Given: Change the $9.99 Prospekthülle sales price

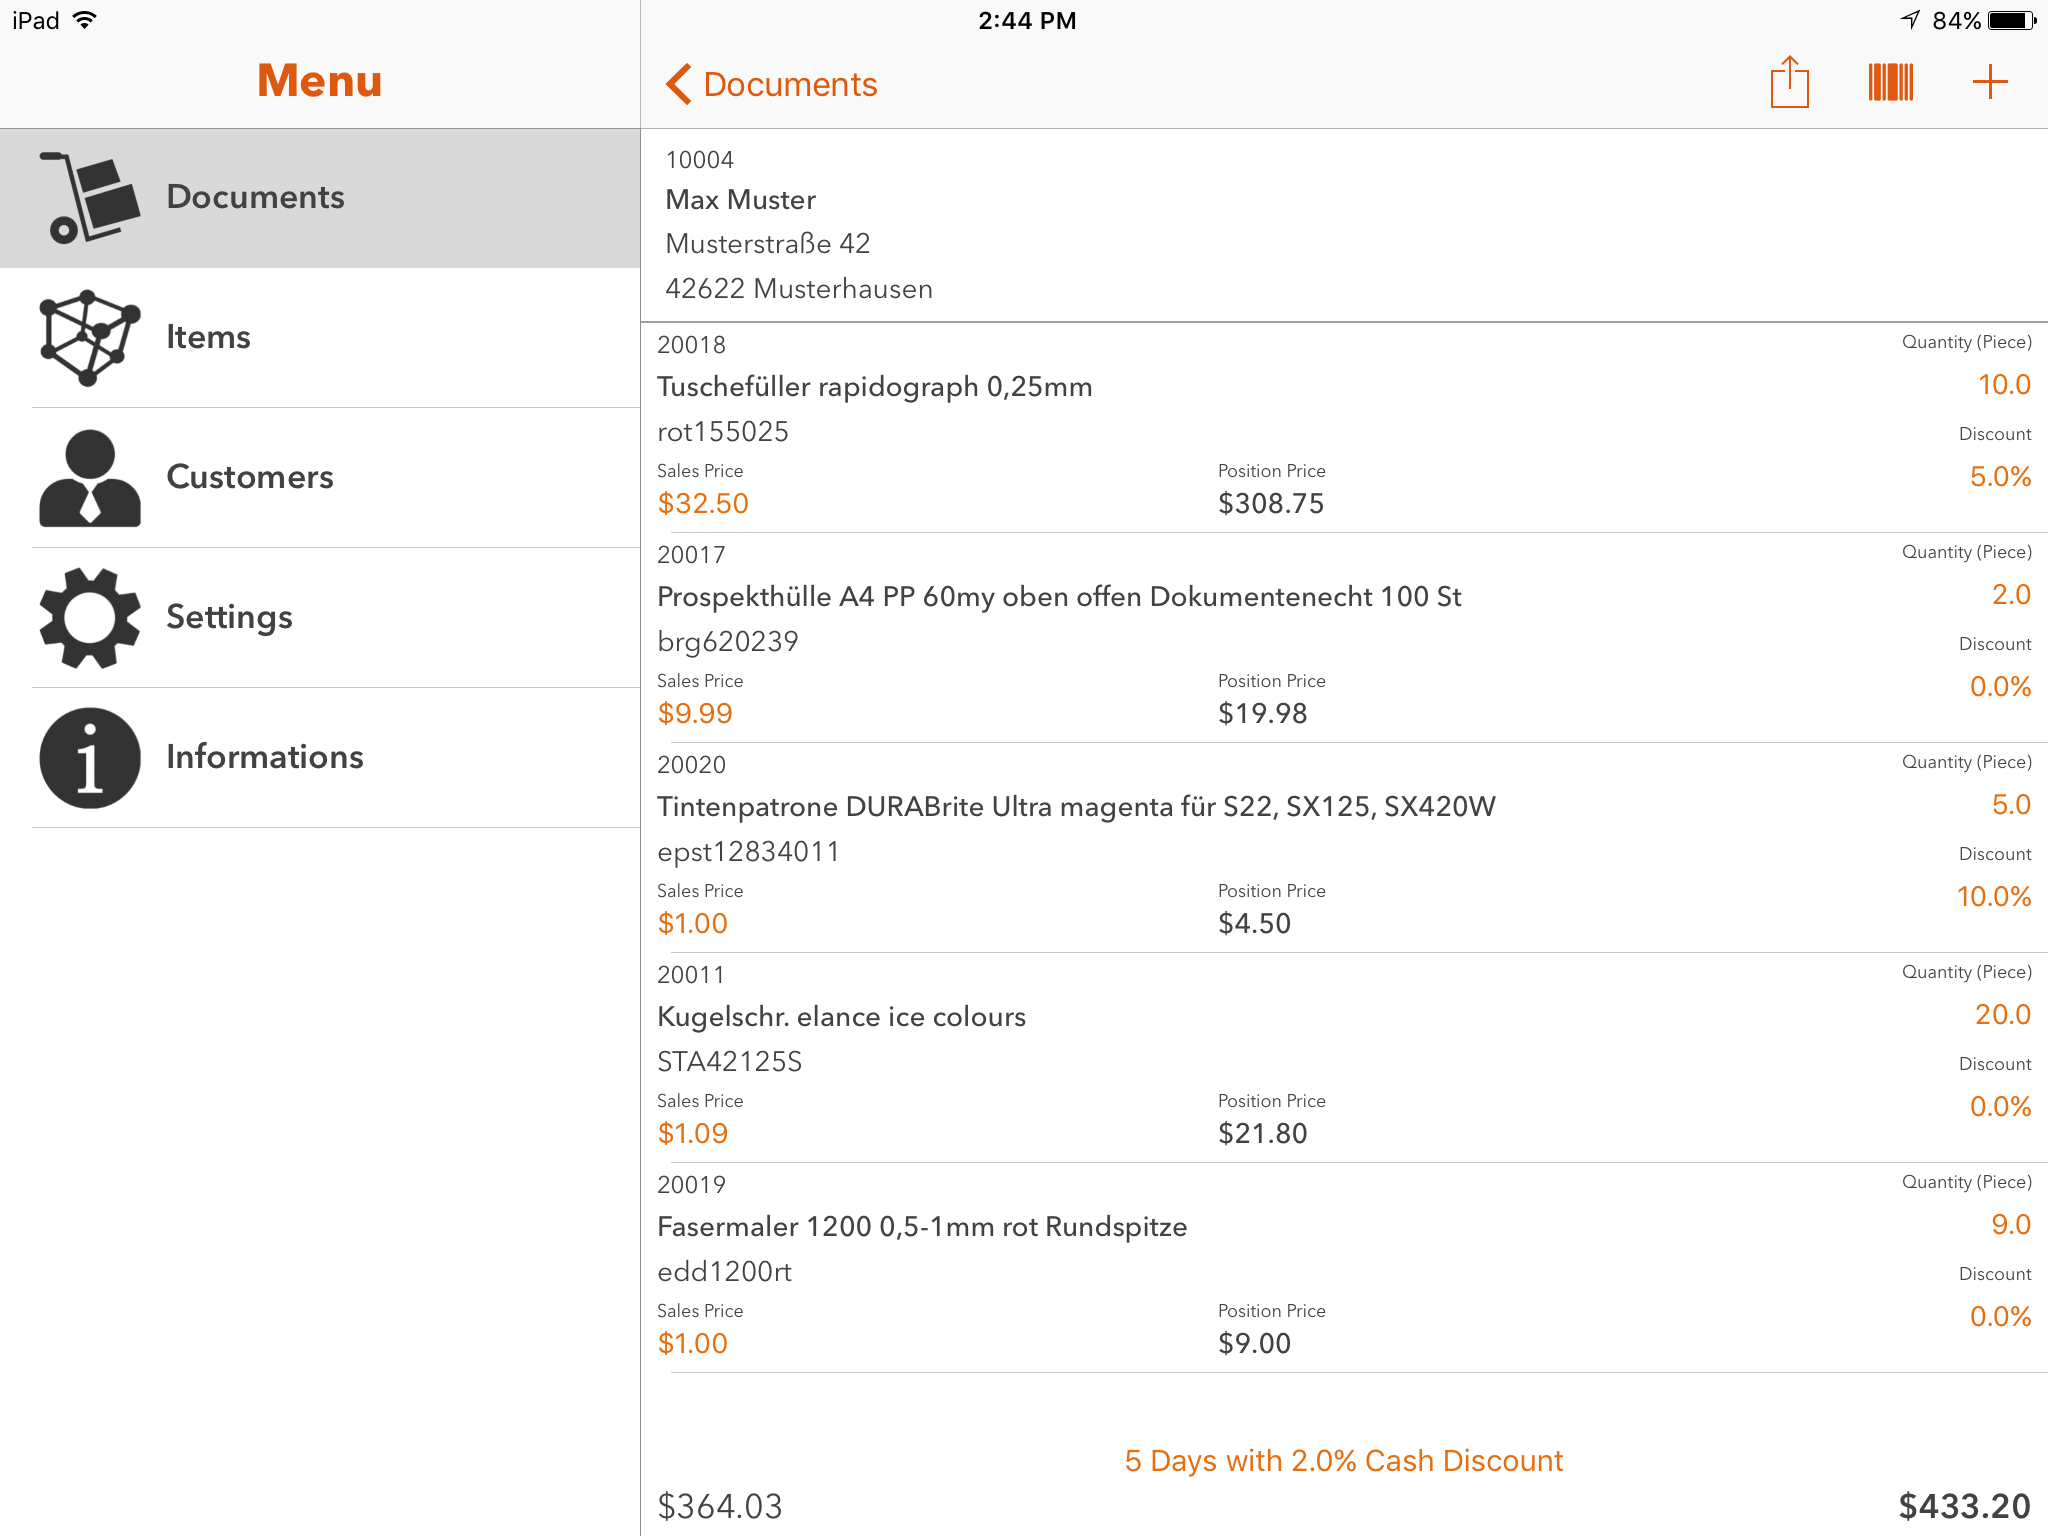Looking at the screenshot, I should 695,714.
